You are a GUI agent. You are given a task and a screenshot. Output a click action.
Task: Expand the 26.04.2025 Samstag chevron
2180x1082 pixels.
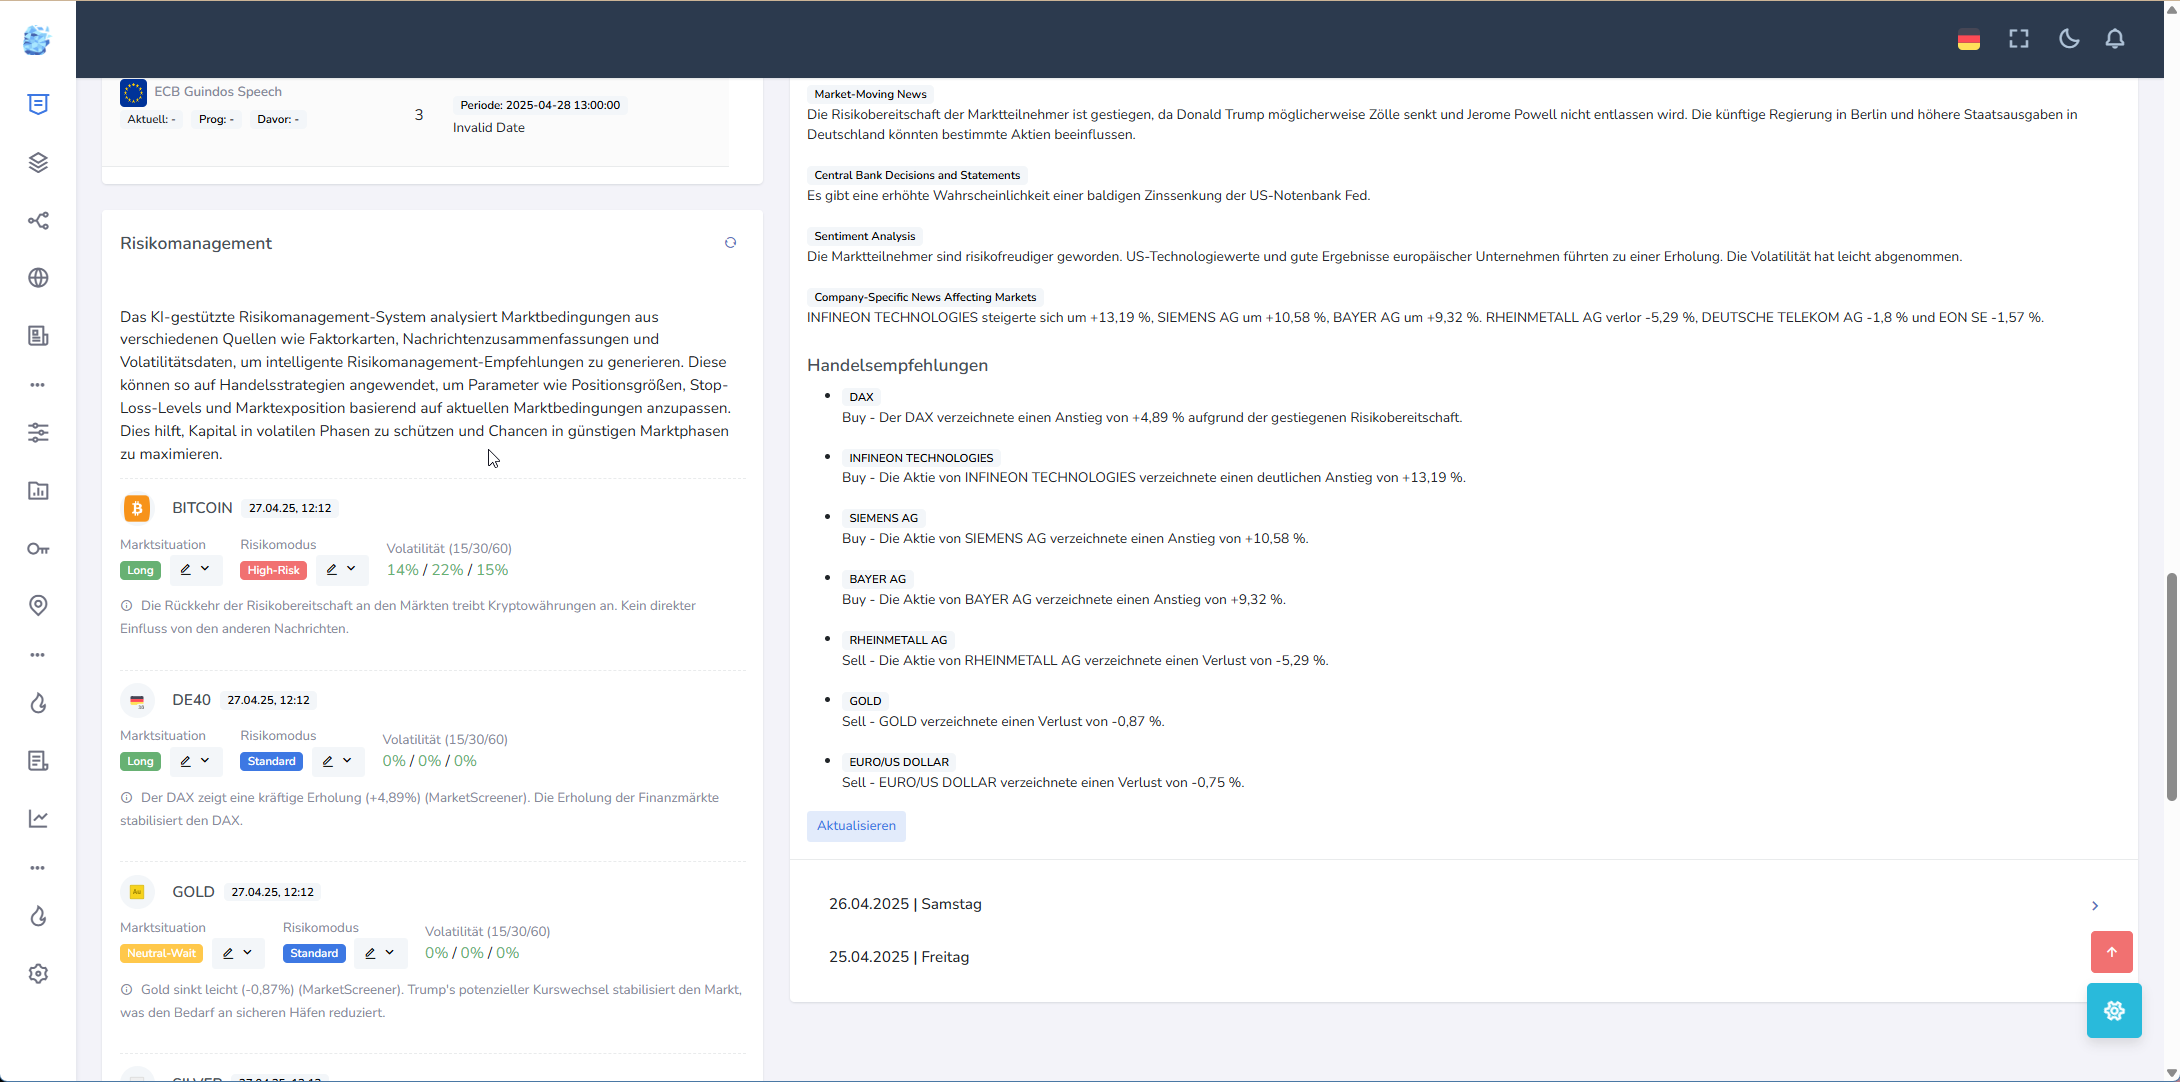tap(2095, 905)
